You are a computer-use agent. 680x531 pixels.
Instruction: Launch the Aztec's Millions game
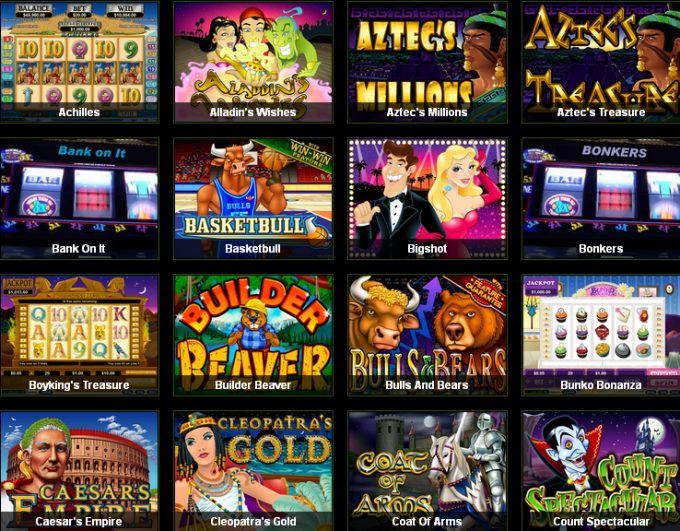tap(427, 62)
